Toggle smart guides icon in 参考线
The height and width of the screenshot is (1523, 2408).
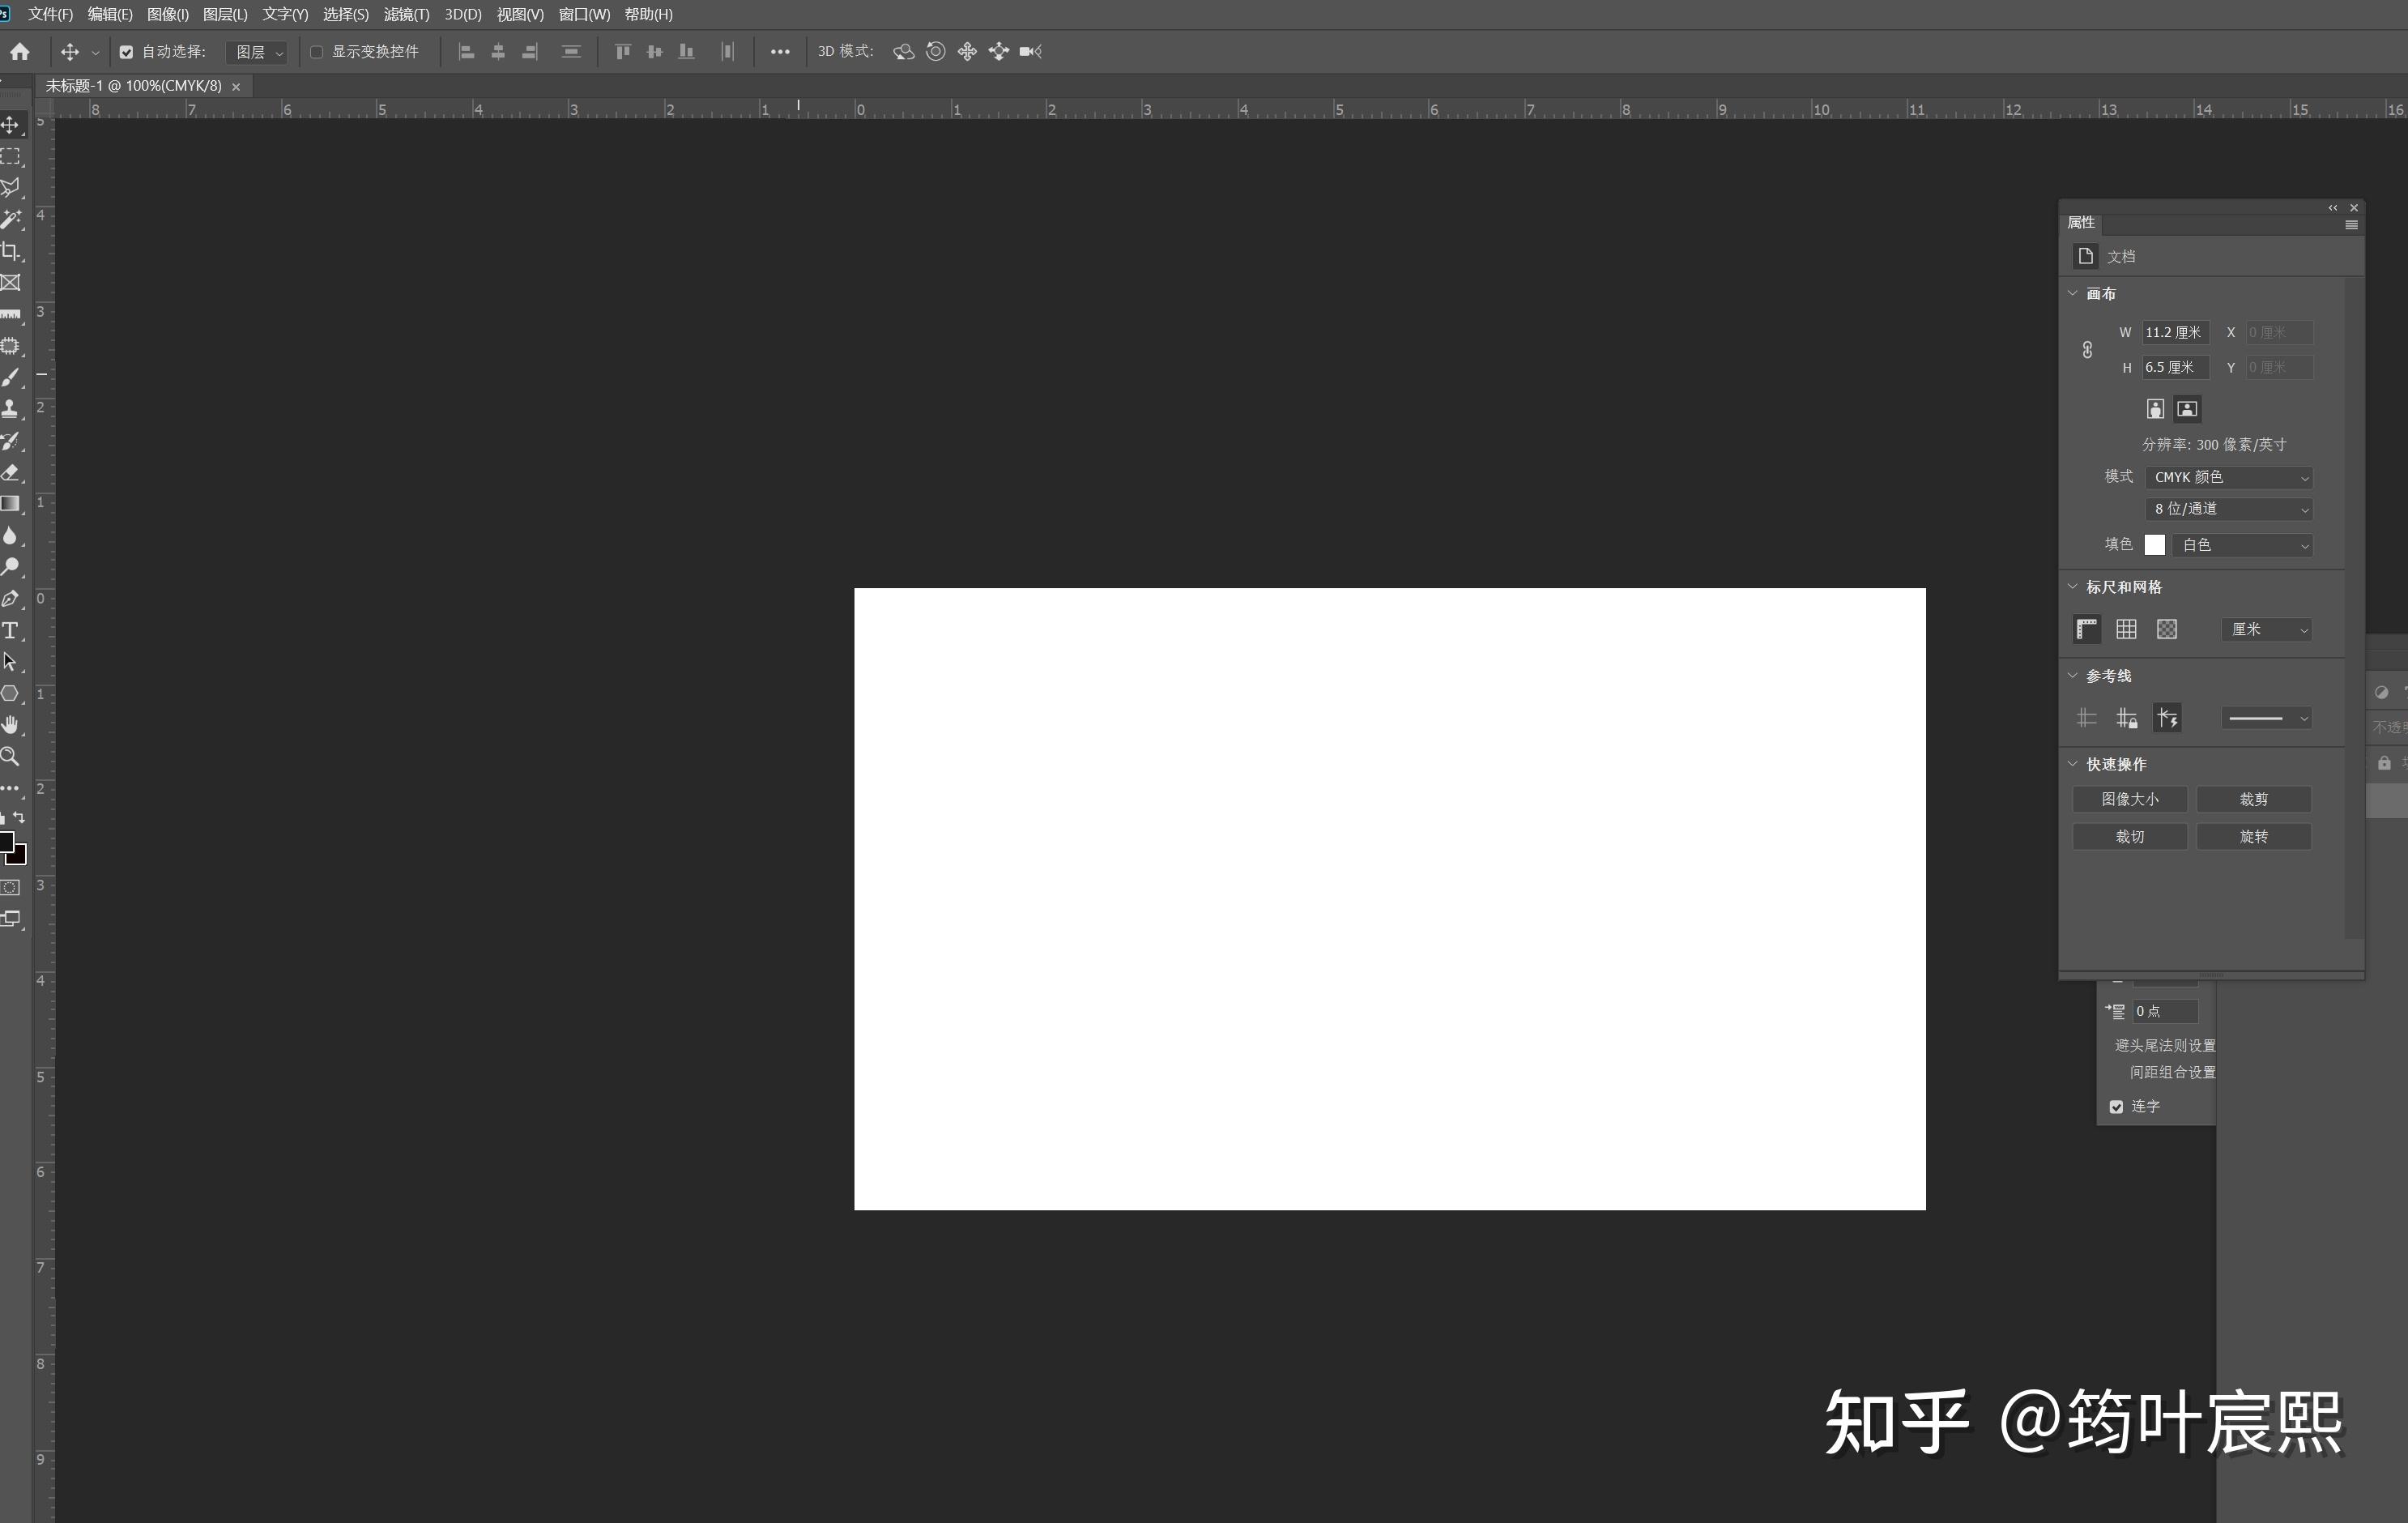2167,718
